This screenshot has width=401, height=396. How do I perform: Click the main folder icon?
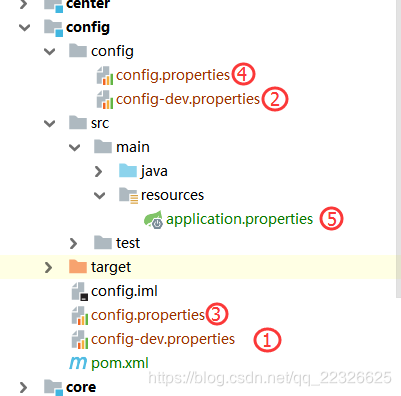103,147
